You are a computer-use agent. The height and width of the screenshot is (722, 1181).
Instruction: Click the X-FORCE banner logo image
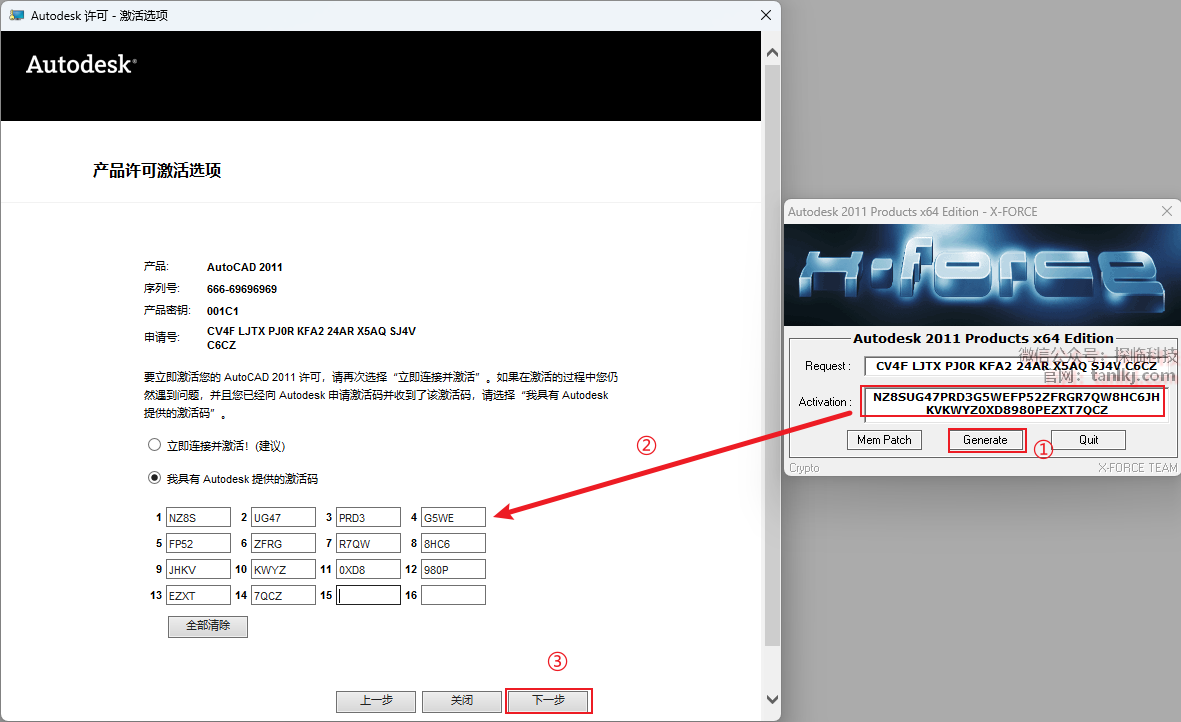pyautogui.click(x=982, y=275)
